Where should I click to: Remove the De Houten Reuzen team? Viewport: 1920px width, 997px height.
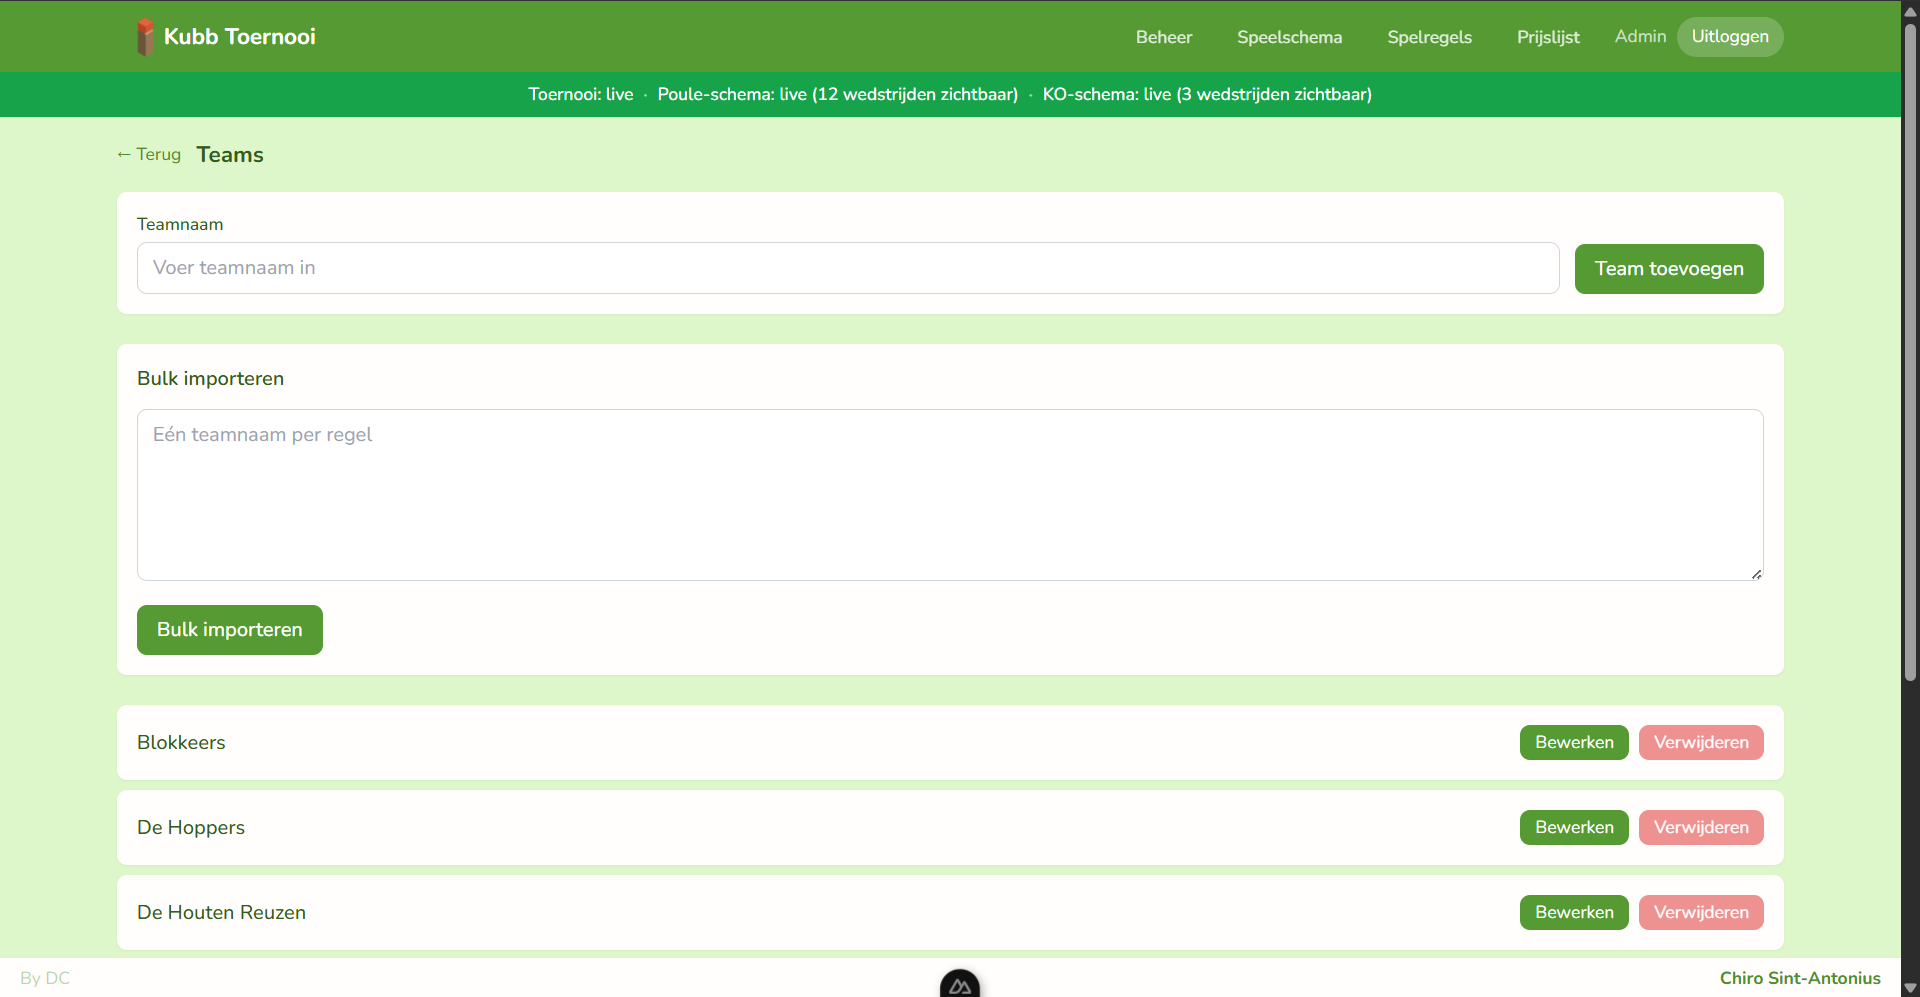point(1701,913)
